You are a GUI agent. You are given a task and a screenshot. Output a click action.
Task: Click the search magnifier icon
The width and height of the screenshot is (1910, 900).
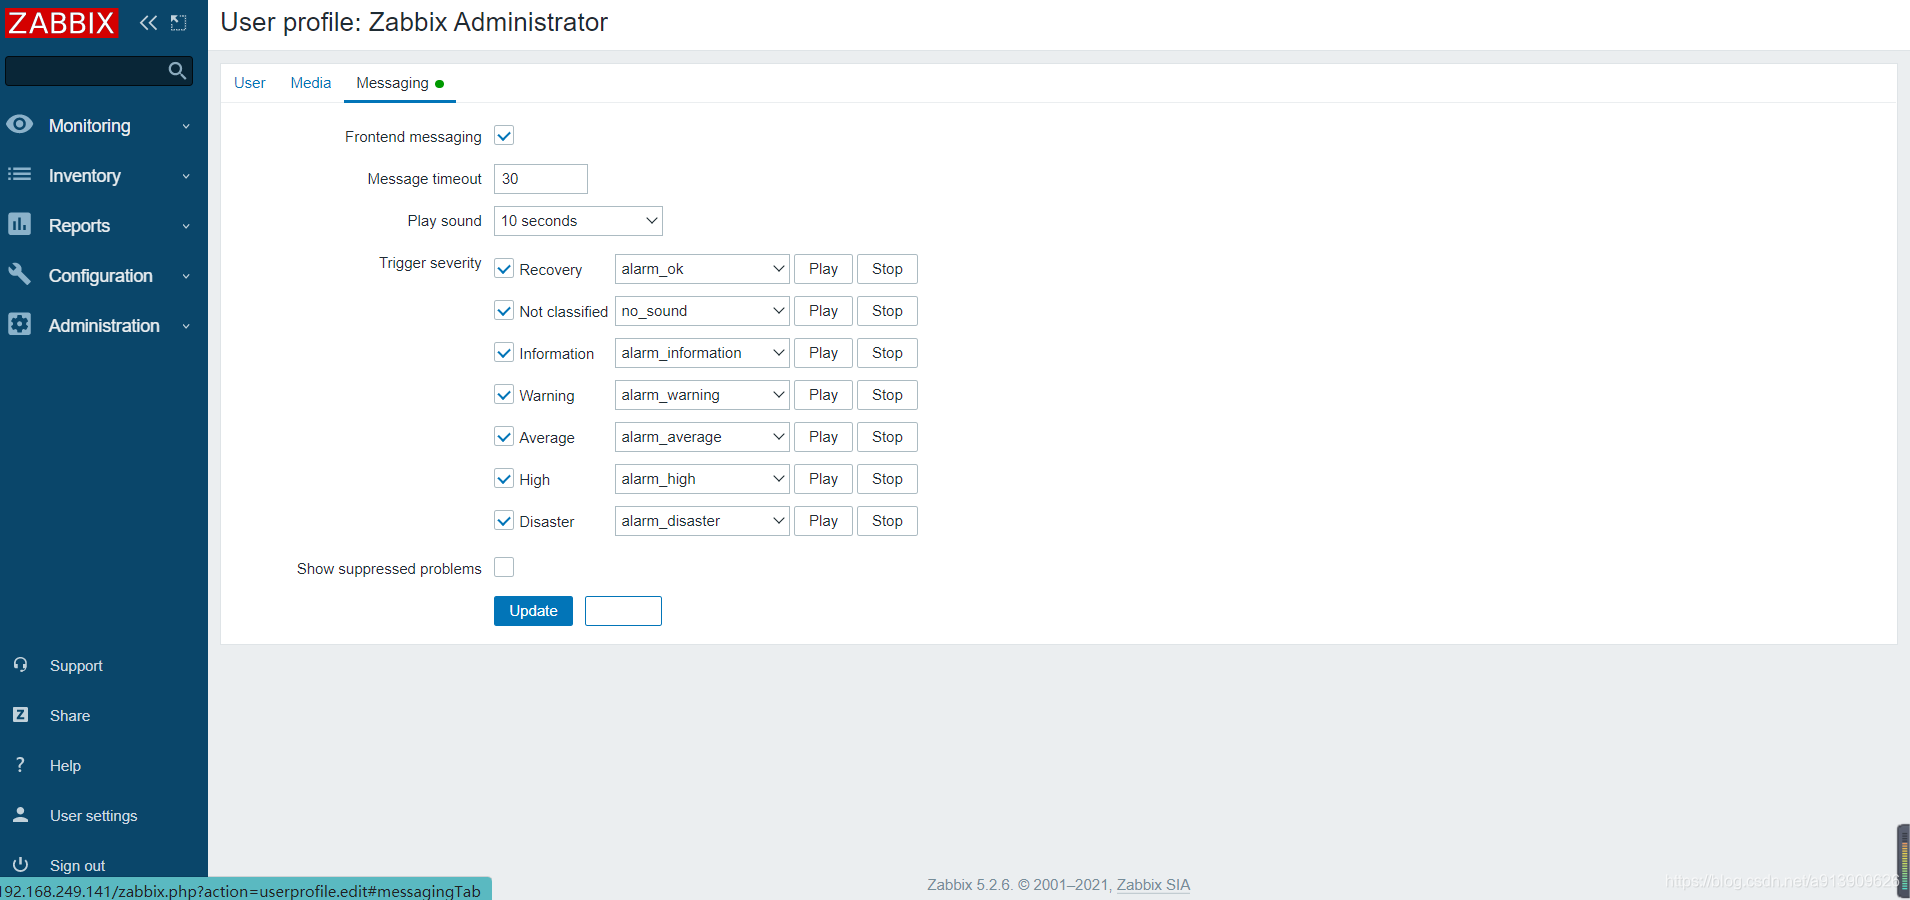point(177,70)
